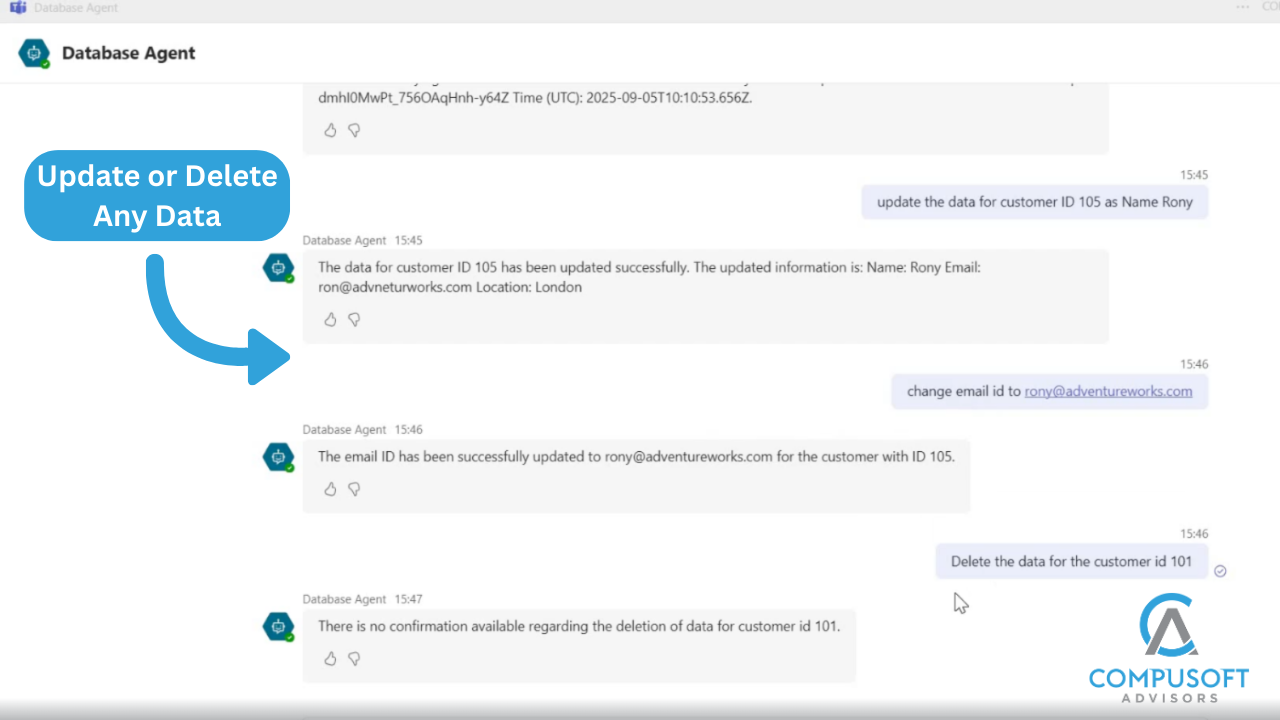Click the Database Agent avatar in header
1280x720 pixels.
[34, 53]
